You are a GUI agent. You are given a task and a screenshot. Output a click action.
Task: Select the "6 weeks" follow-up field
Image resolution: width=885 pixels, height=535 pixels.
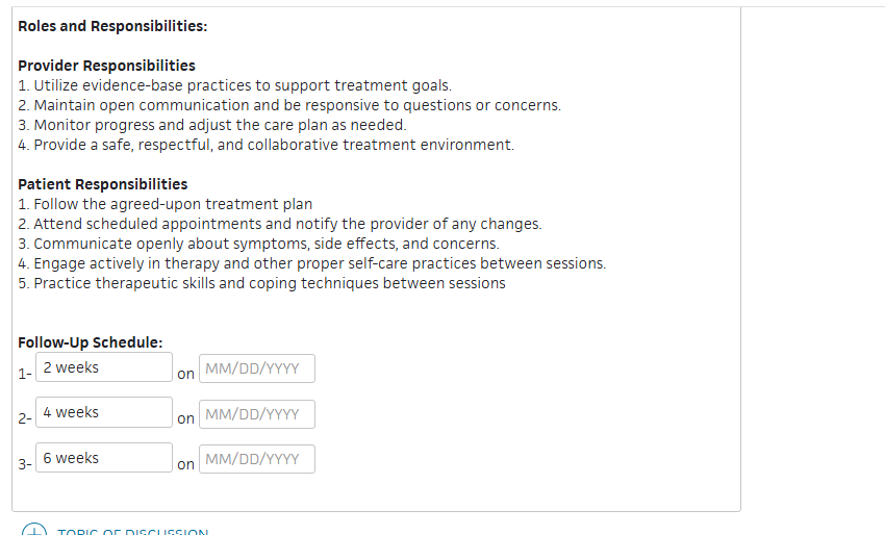click(x=104, y=458)
